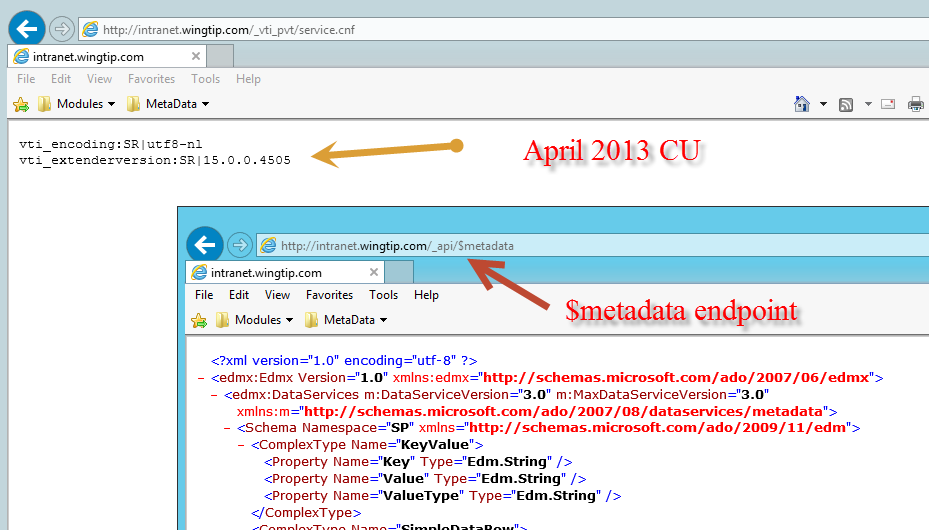
Task: Click the IE page icon in the service.cnf address bar
Action: (x=90, y=29)
